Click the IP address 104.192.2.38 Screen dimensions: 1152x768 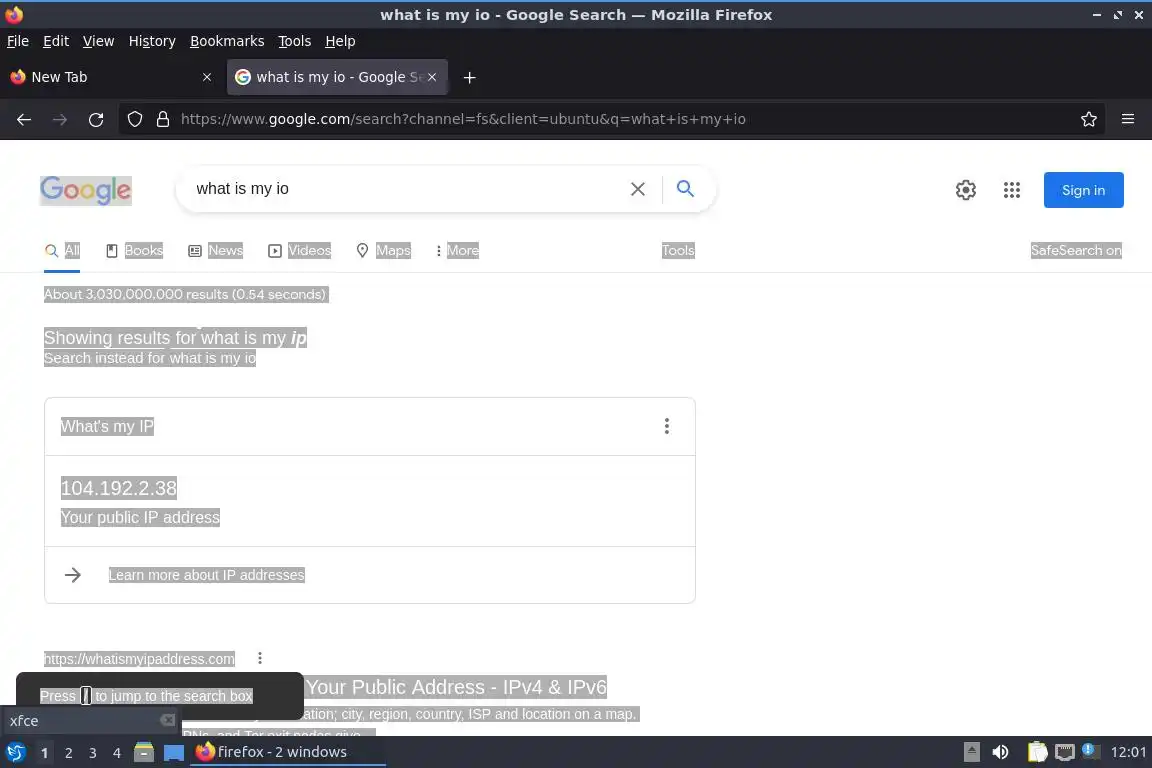pyautogui.click(x=118, y=489)
